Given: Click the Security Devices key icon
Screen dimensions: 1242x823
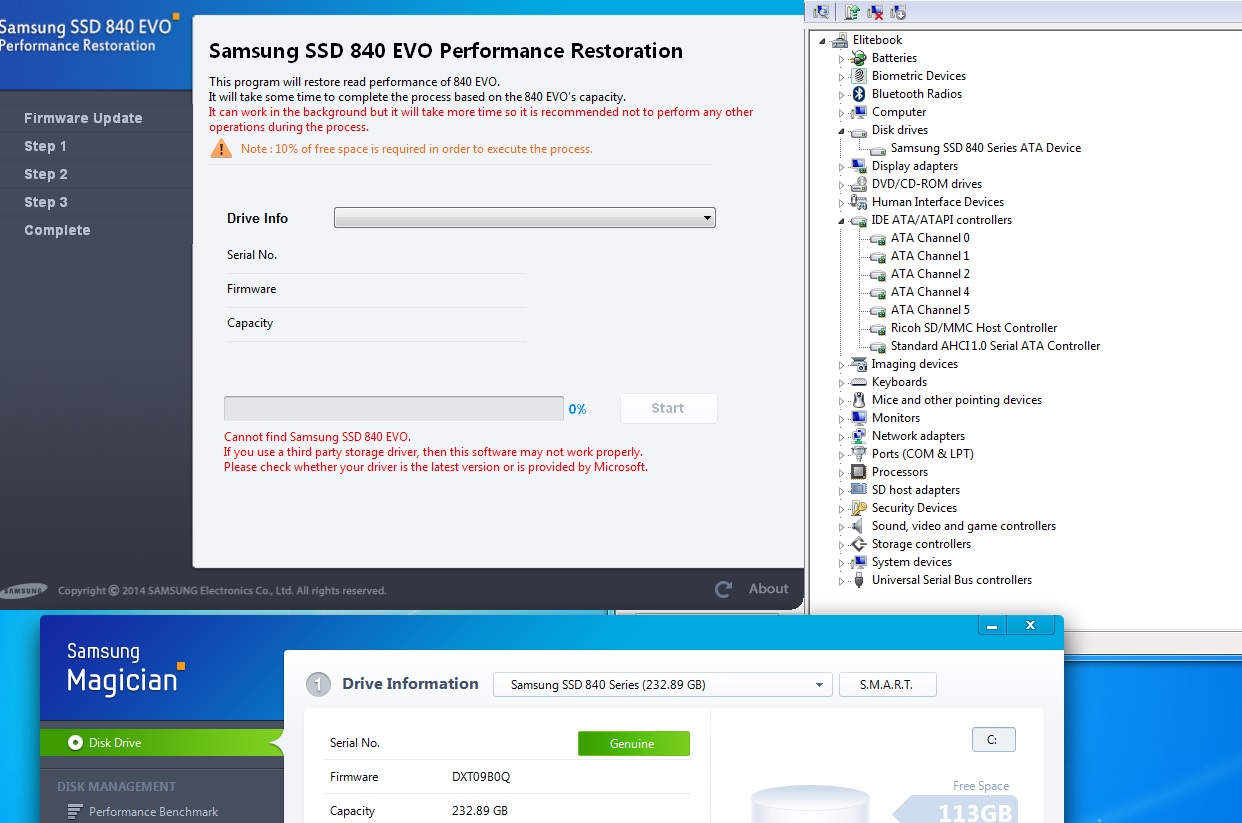Looking at the screenshot, I should click(858, 508).
